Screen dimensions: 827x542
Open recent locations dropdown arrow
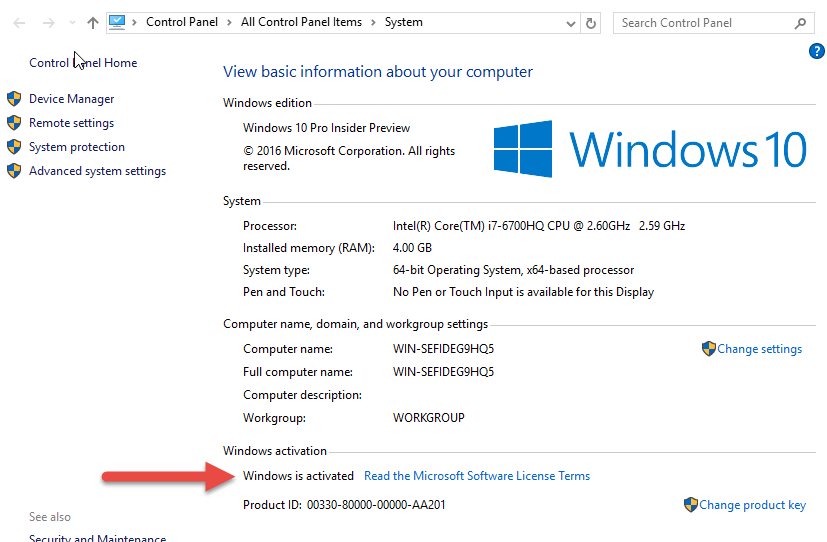tap(72, 23)
